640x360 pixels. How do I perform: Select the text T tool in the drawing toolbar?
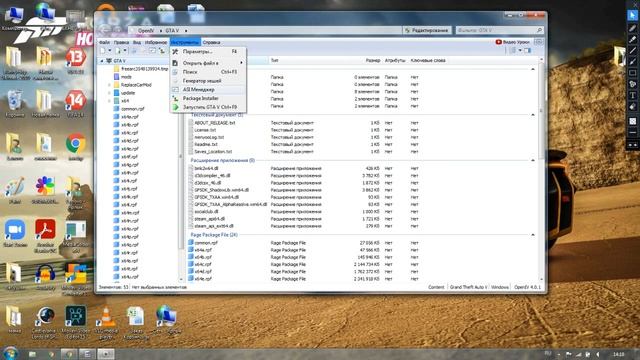[x=632, y=95]
